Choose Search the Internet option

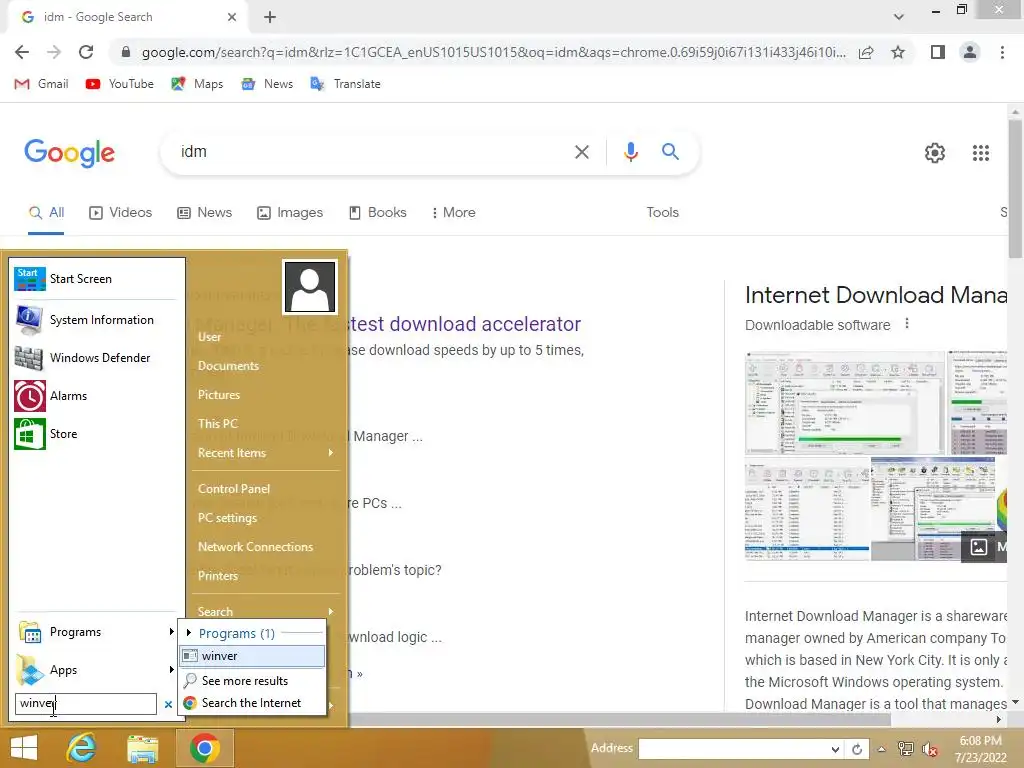click(252, 703)
